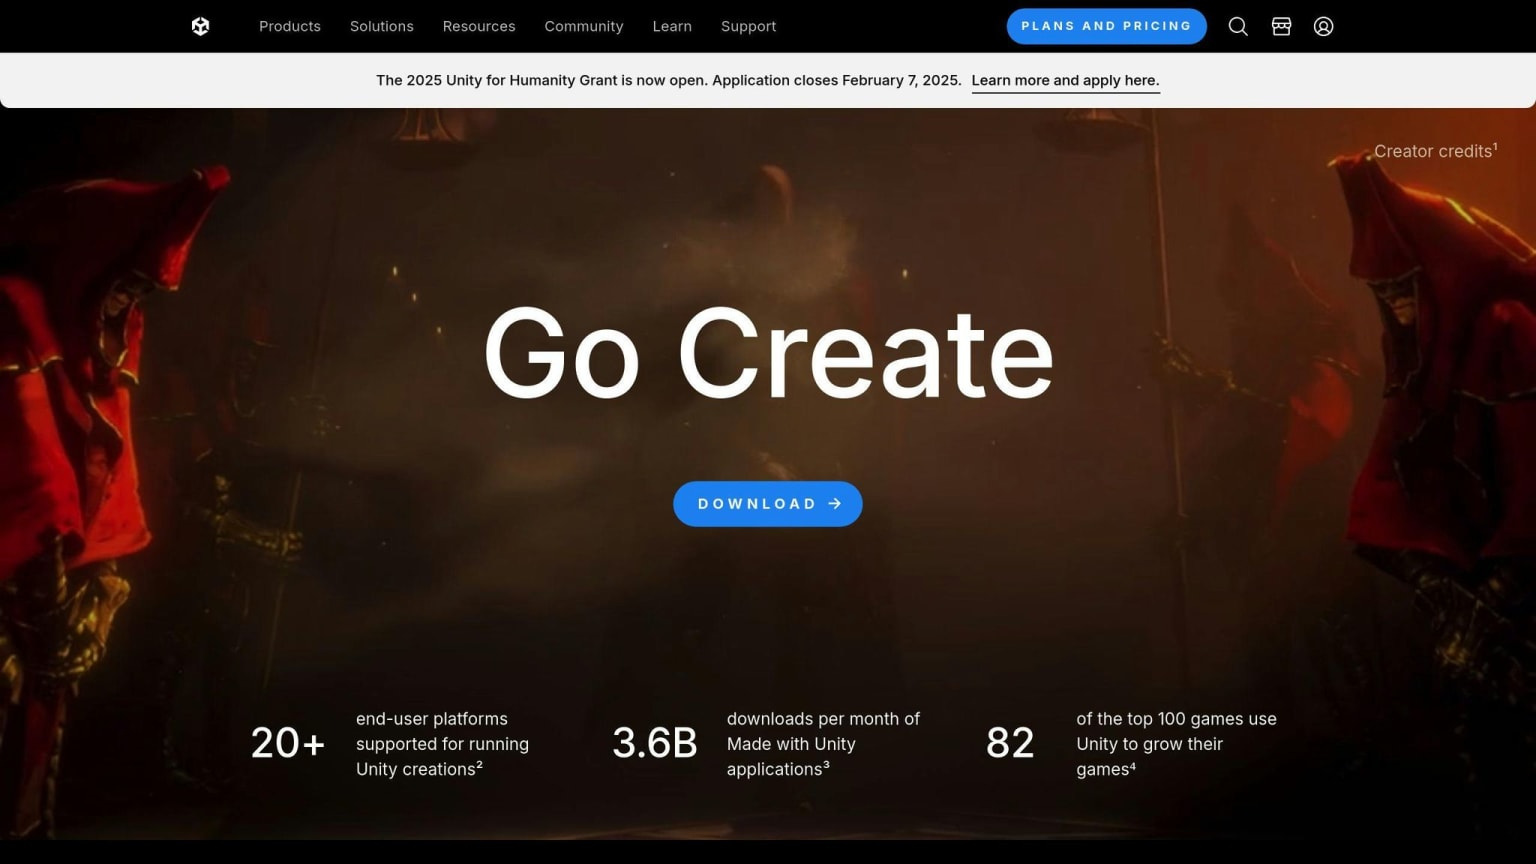
Task: Follow the 'Learn more and apply here' link
Action: (x=1065, y=80)
